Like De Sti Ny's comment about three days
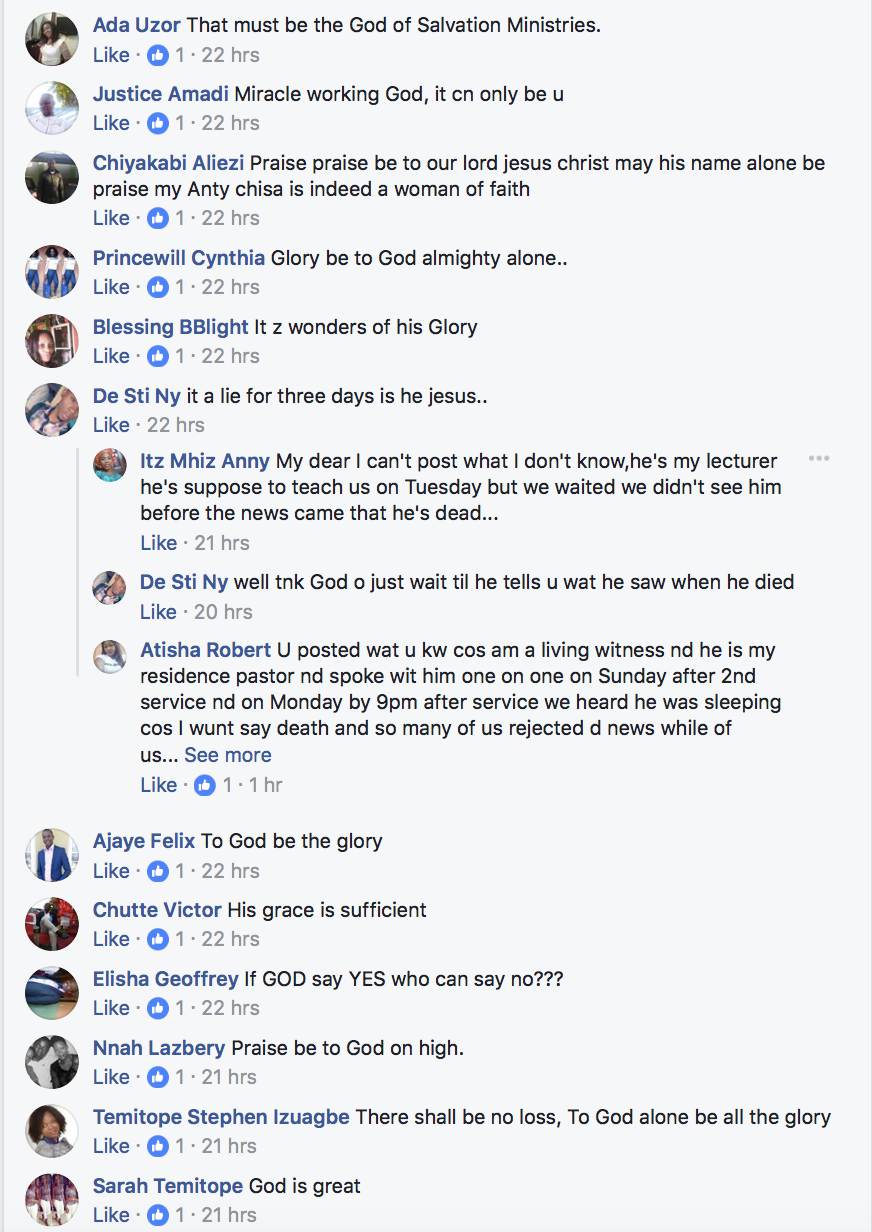Screen dimensions: 872x1232 pos(111,425)
